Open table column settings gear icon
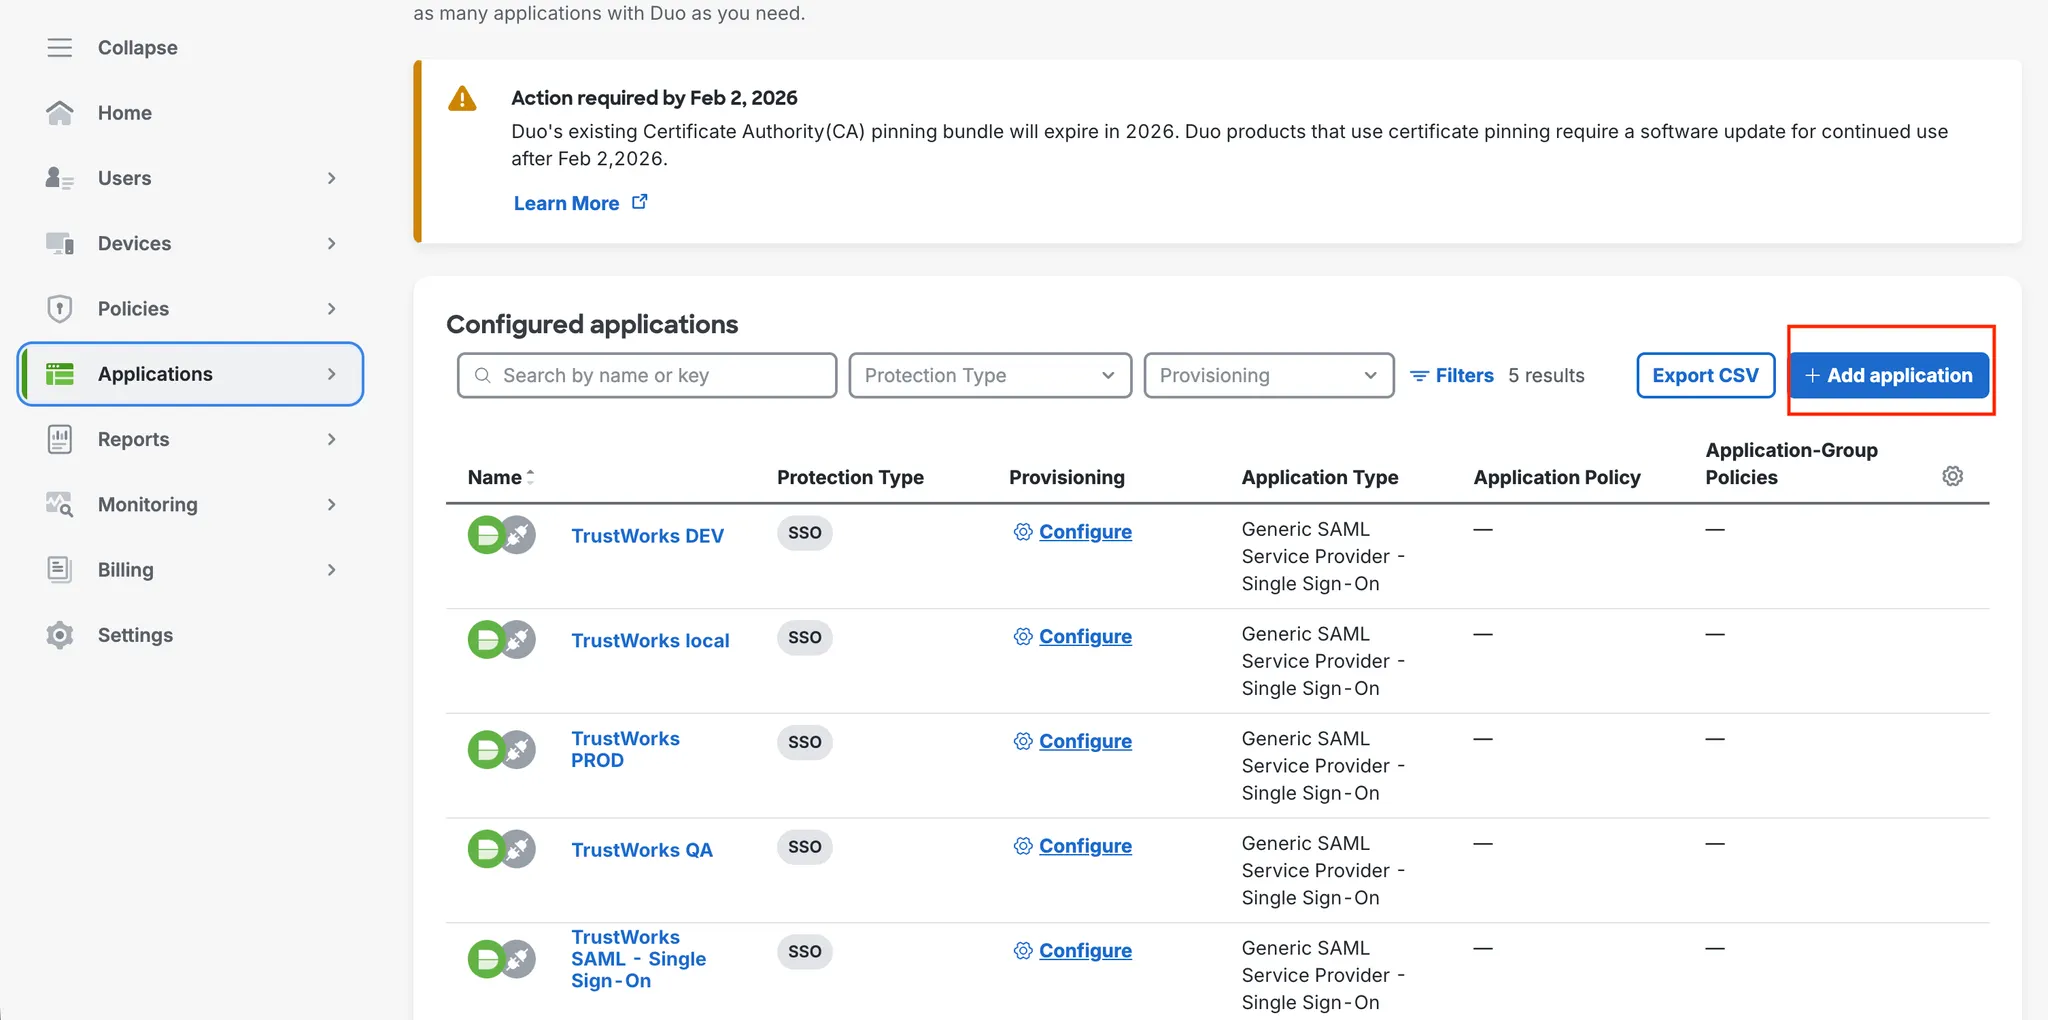Image resolution: width=2048 pixels, height=1020 pixels. (x=1952, y=476)
